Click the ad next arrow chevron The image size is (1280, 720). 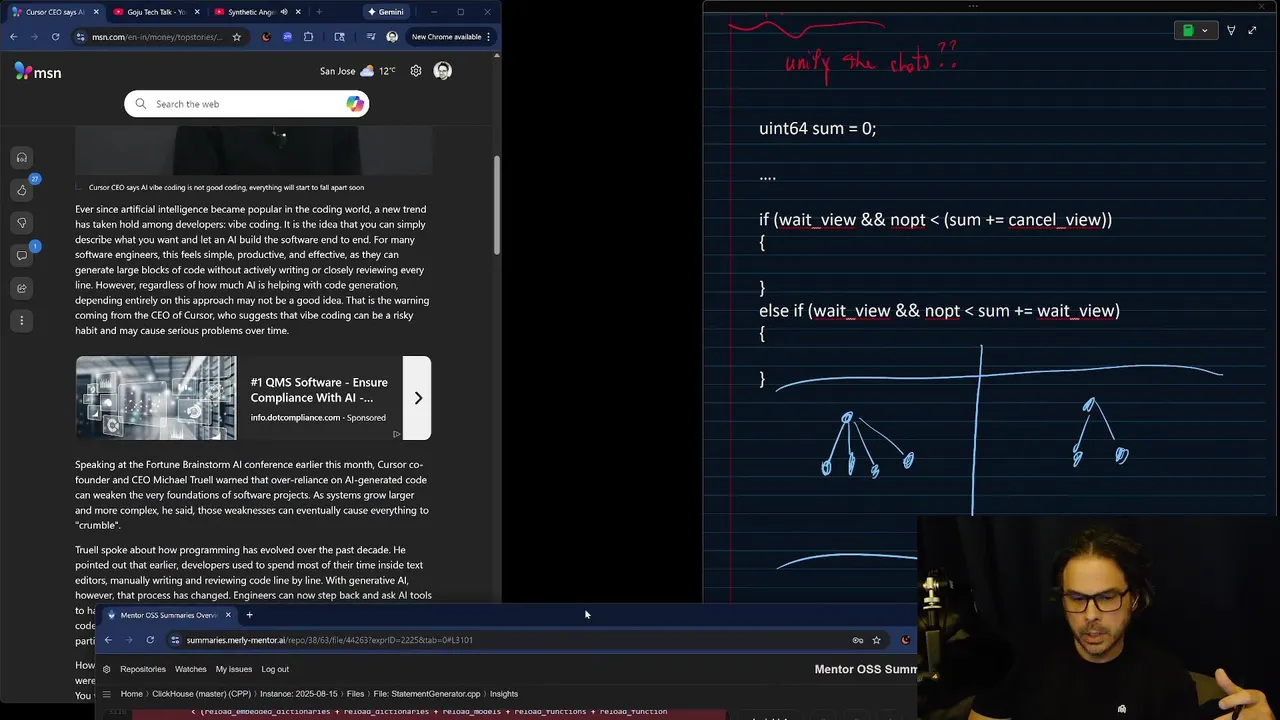(x=418, y=398)
